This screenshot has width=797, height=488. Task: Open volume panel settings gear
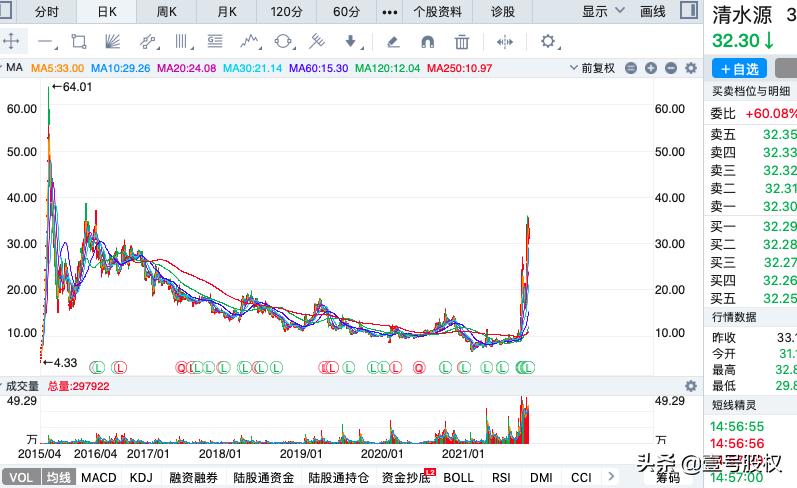[x=691, y=386]
